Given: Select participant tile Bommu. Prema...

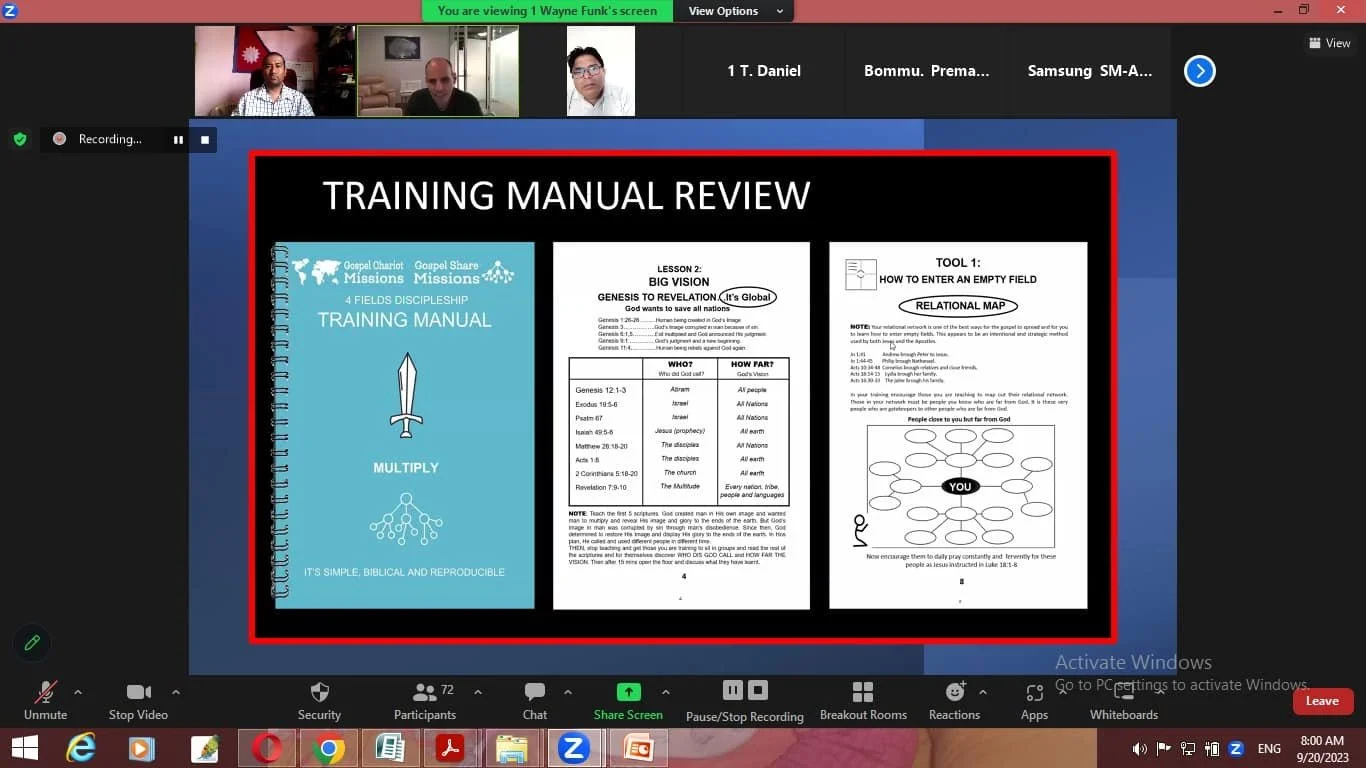Looking at the screenshot, I should (927, 71).
